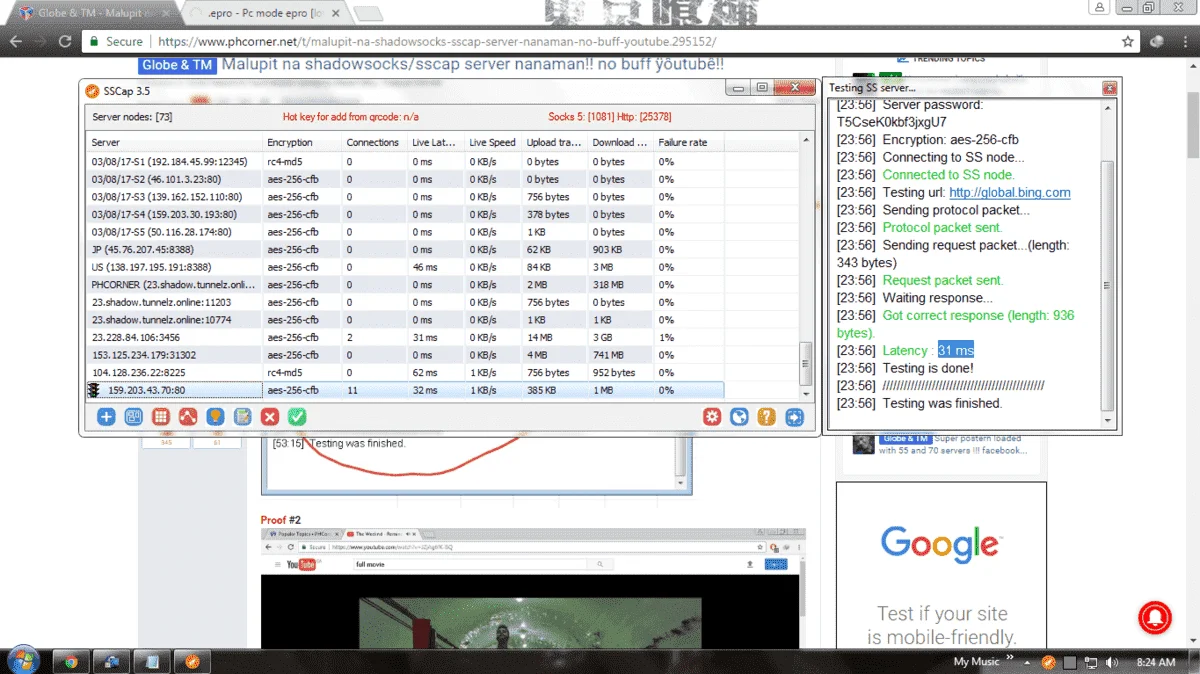Click the taskbar clock showing 8:24 AM
Viewport: 1200px width, 674px height.
[1155, 662]
